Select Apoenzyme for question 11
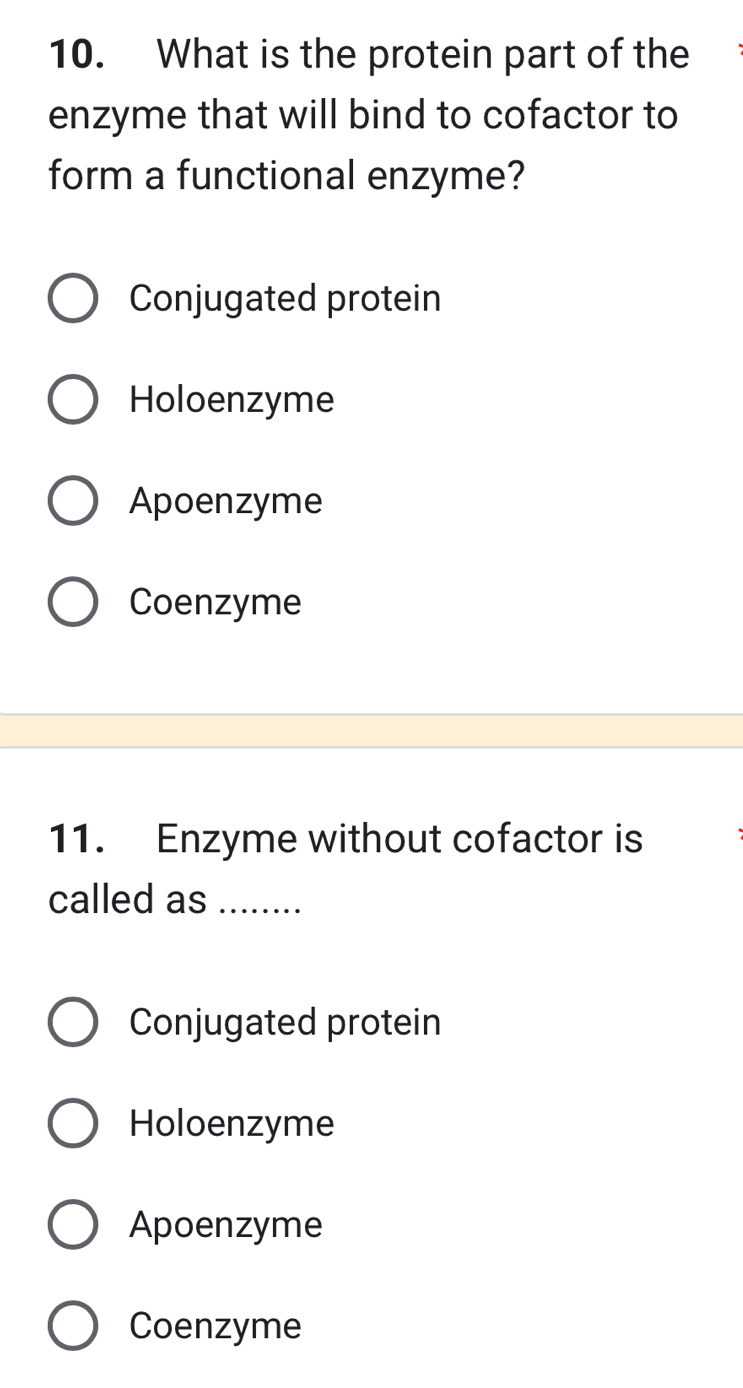 [72, 1224]
